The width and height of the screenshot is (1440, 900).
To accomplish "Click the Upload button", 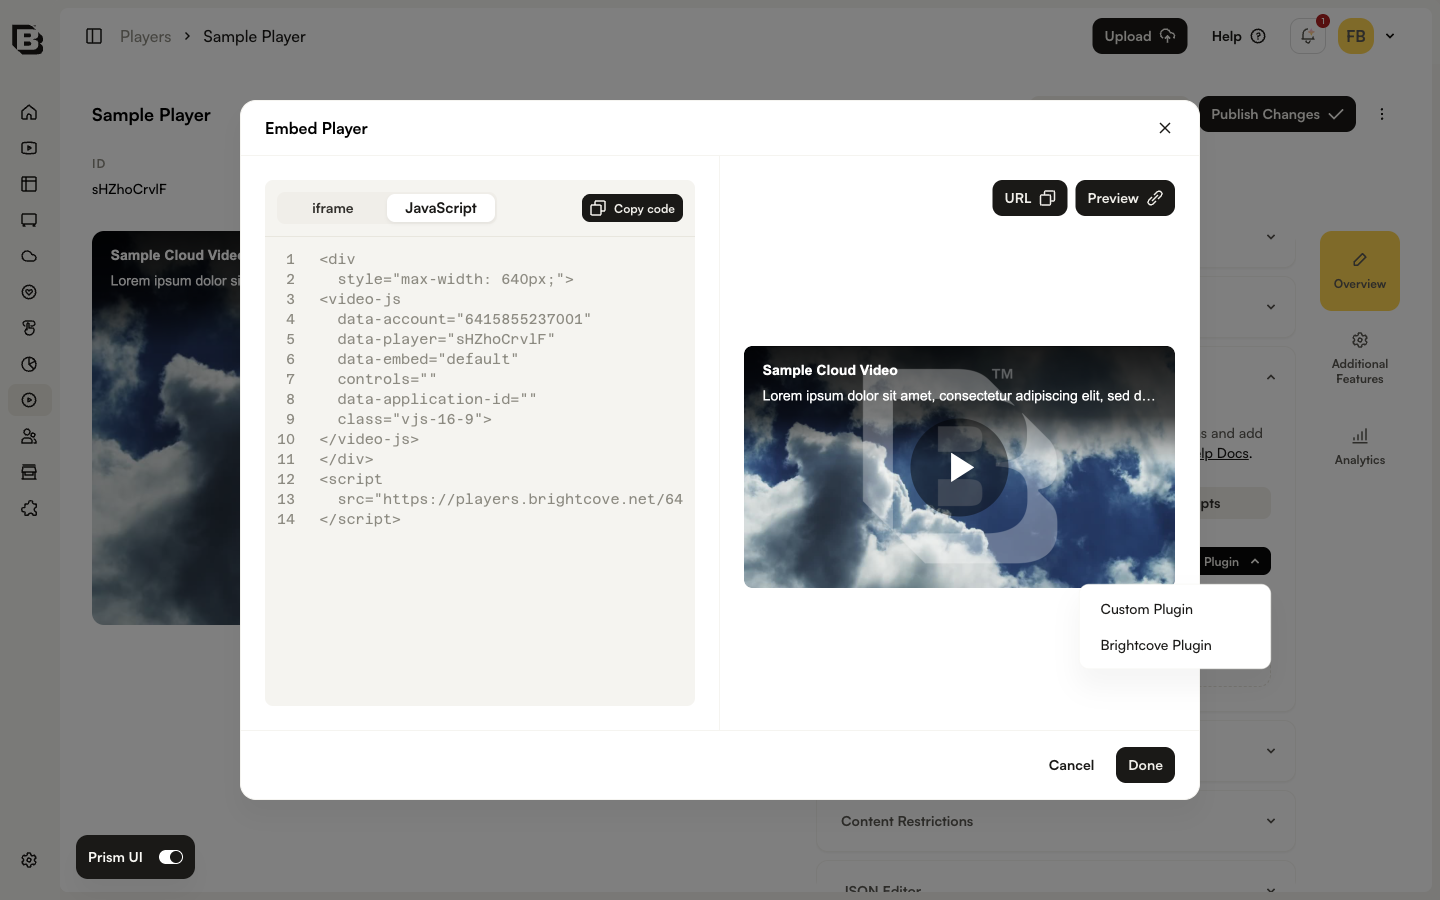I will pos(1140,36).
